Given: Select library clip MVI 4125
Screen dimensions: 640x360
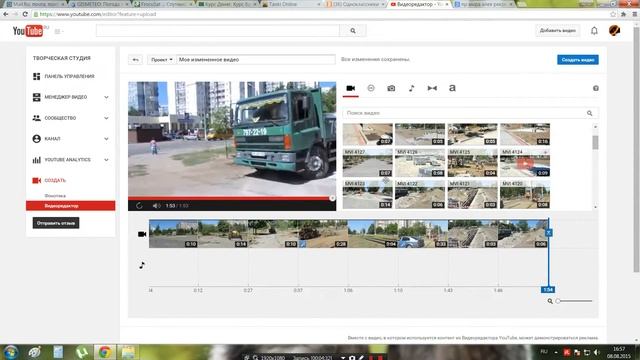Looking at the screenshot, I should [x=472, y=163].
